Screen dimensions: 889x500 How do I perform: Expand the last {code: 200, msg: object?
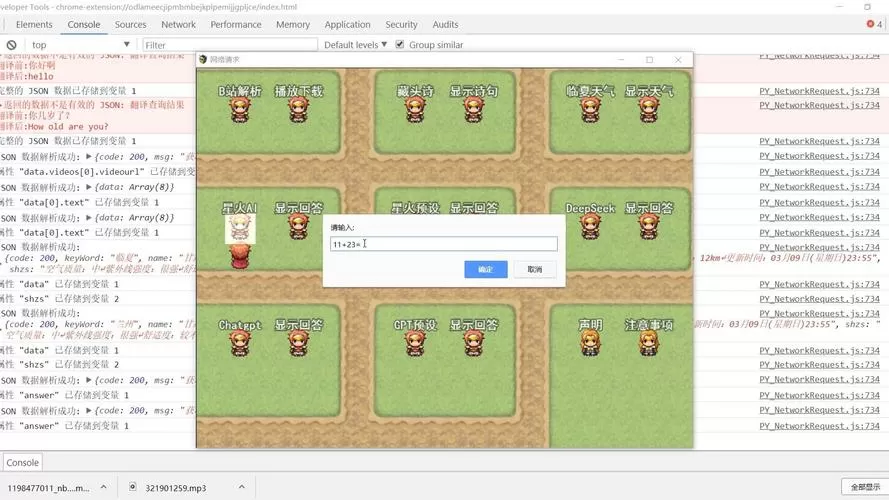coord(89,410)
